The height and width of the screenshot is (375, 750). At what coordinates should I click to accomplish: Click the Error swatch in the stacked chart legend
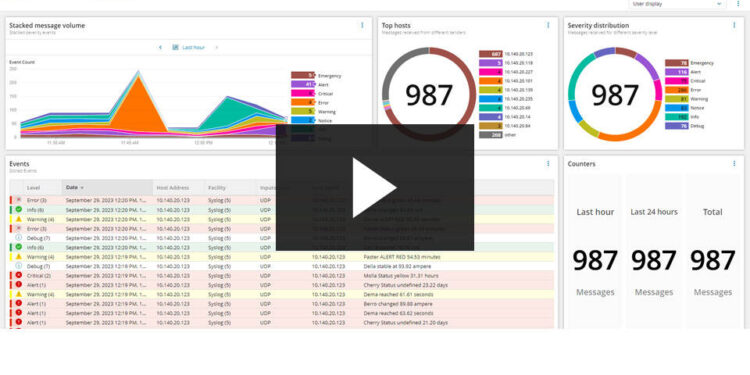click(x=302, y=102)
